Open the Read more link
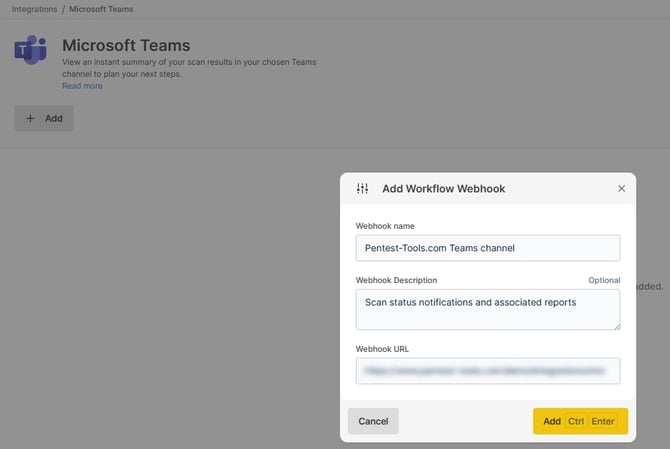 [82, 86]
